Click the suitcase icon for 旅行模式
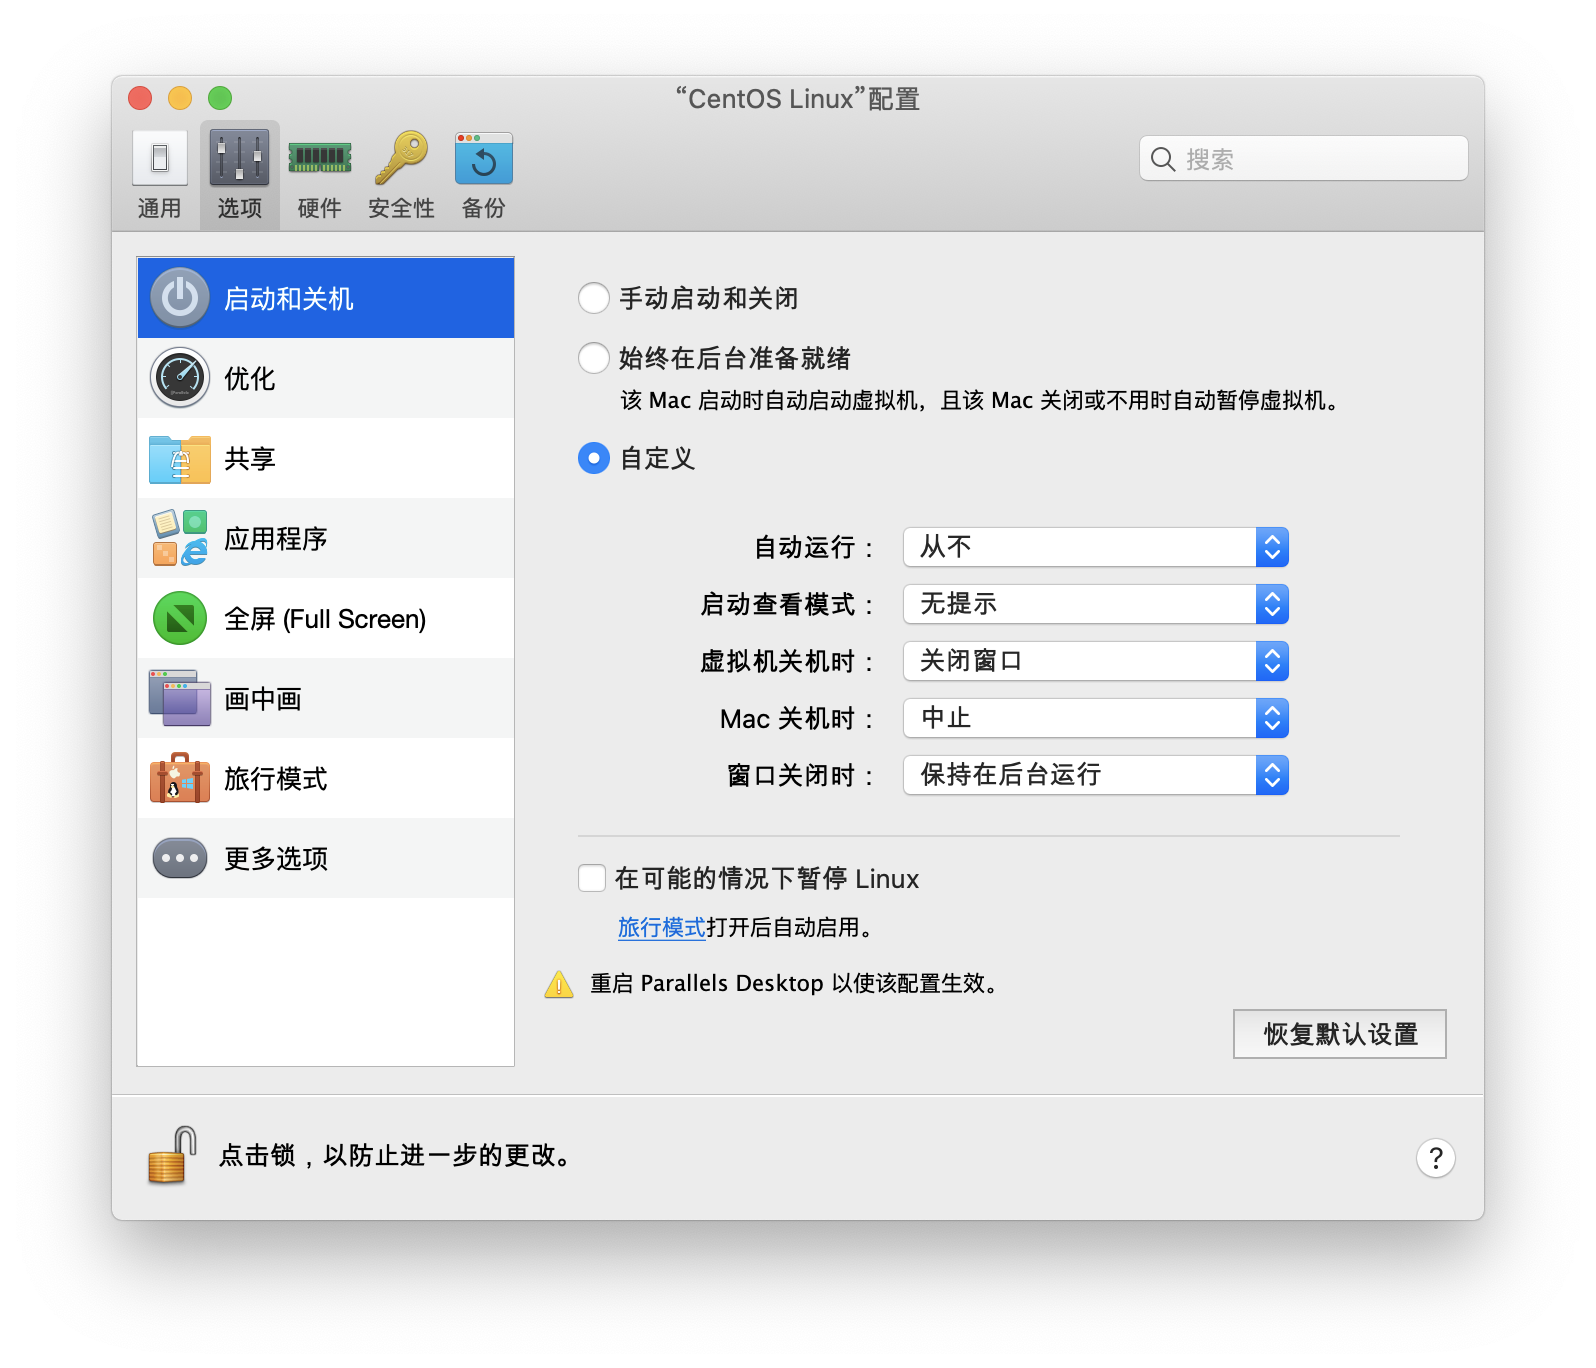 tap(180, 778)
